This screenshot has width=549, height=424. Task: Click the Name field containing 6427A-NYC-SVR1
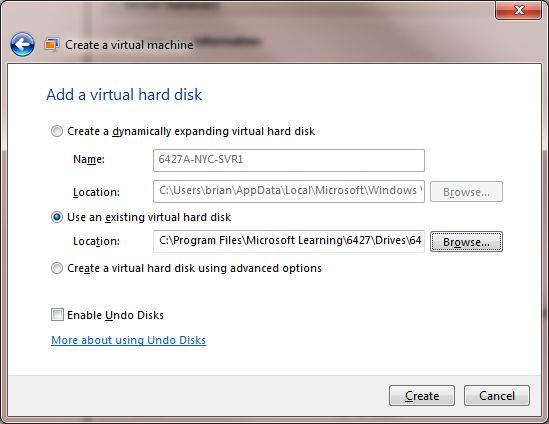point(289,160)
